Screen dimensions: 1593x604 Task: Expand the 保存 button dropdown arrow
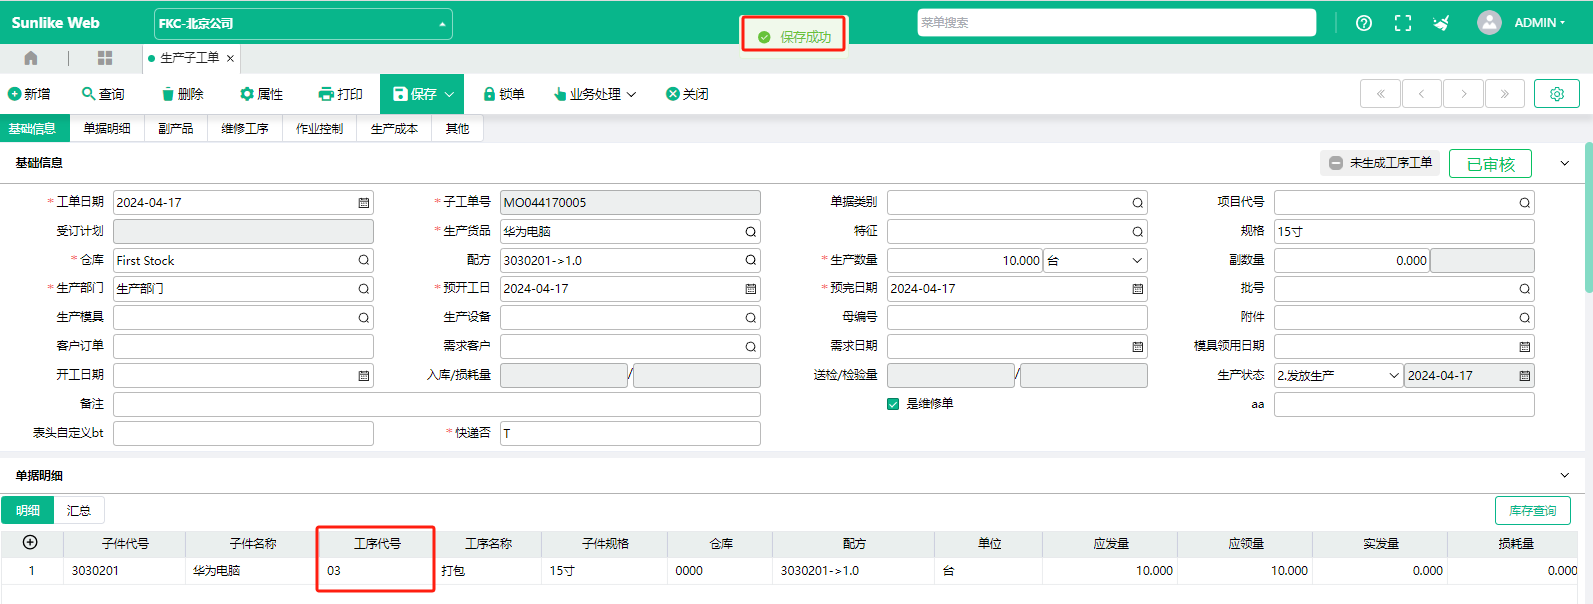pos(450,94)
